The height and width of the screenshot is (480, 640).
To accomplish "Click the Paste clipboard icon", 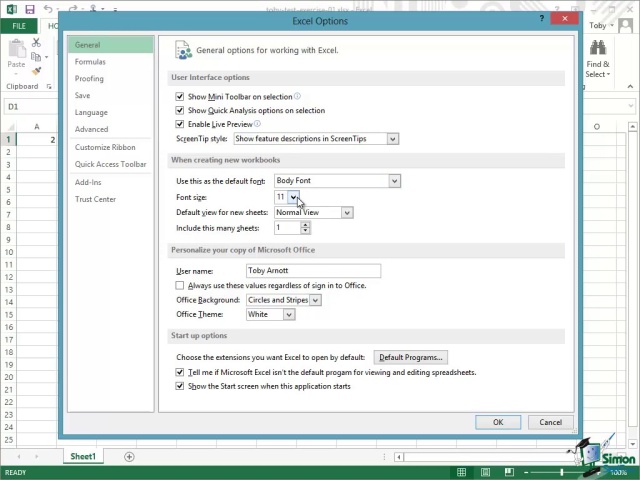I will point(17,48).
